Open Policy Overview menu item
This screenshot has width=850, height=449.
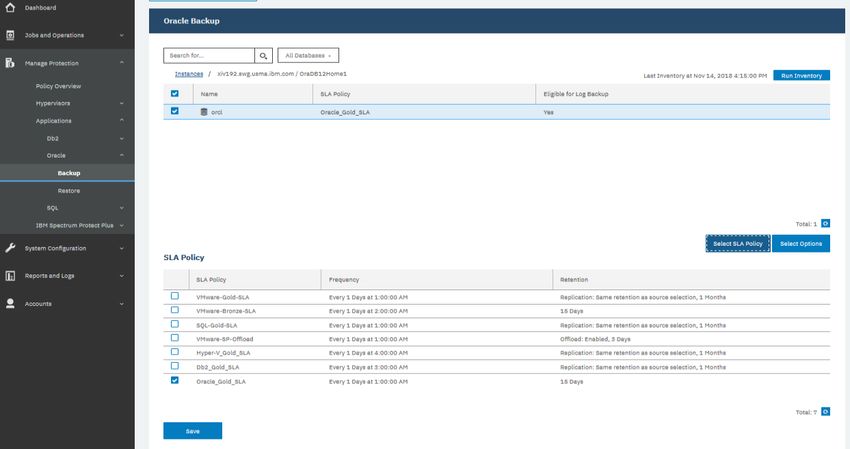[58, 86]
